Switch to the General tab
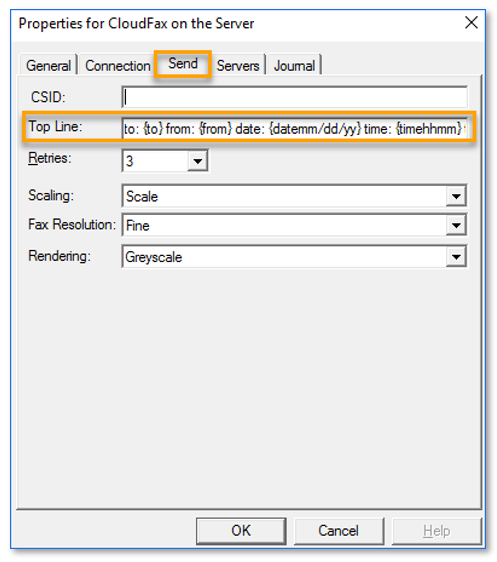 (48, 66)
